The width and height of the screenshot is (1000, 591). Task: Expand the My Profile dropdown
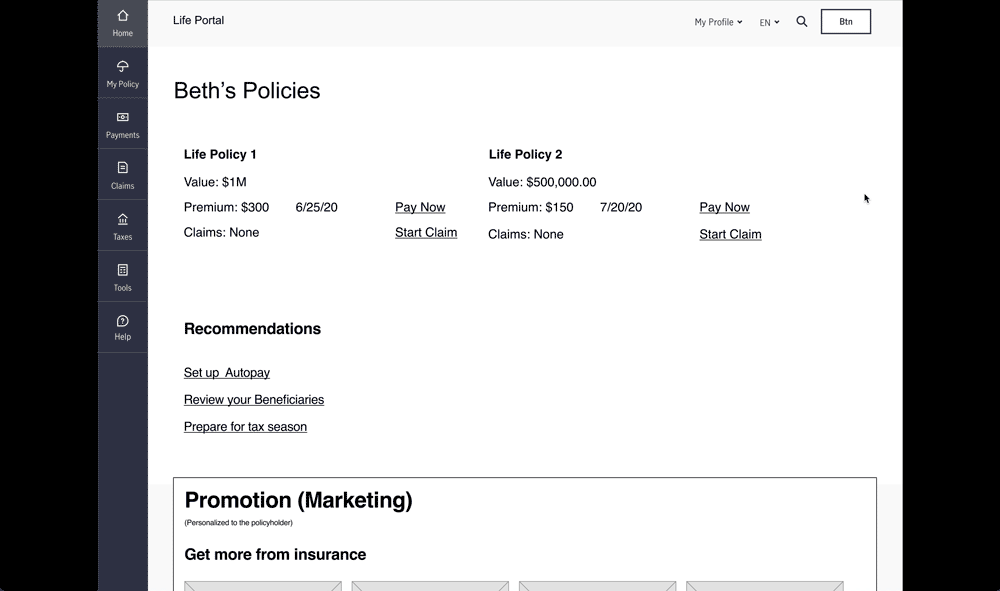[718, 22]
